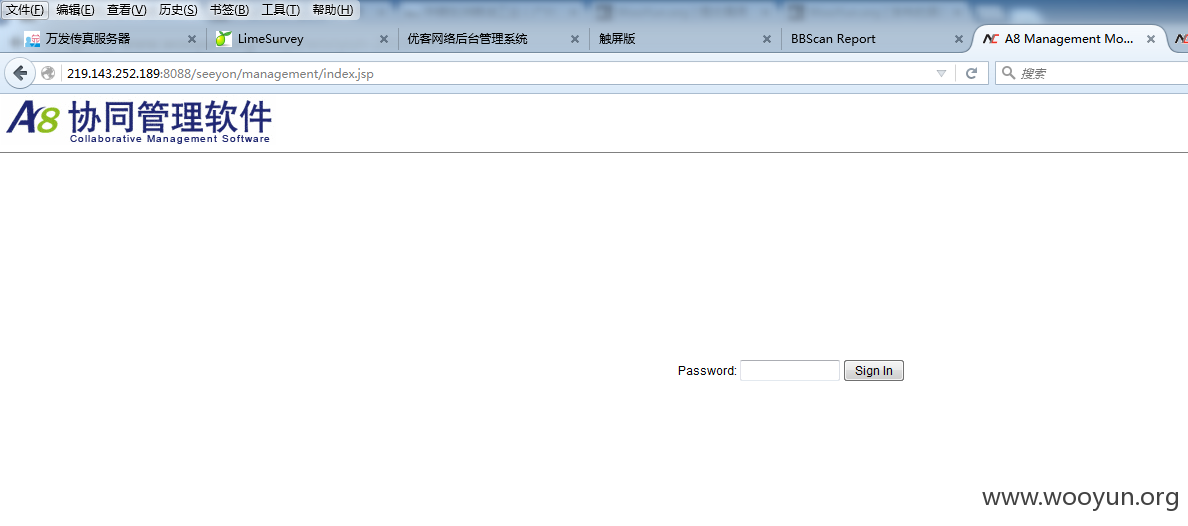Screen dimensions: 1188x526
Task: Open the 编辑(E) menu
Action: point(75,10)
